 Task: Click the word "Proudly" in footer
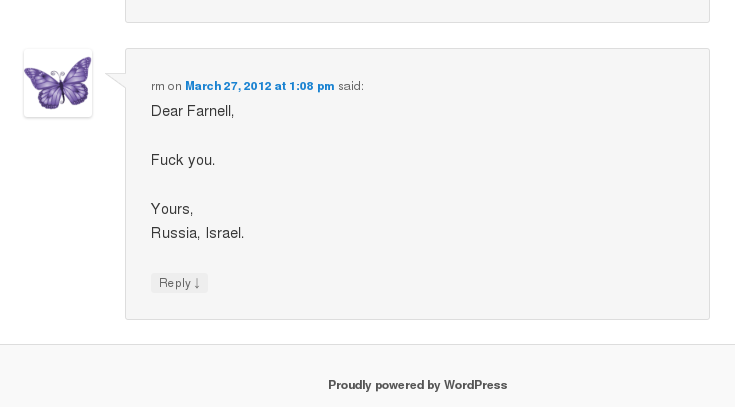point(349,385)
